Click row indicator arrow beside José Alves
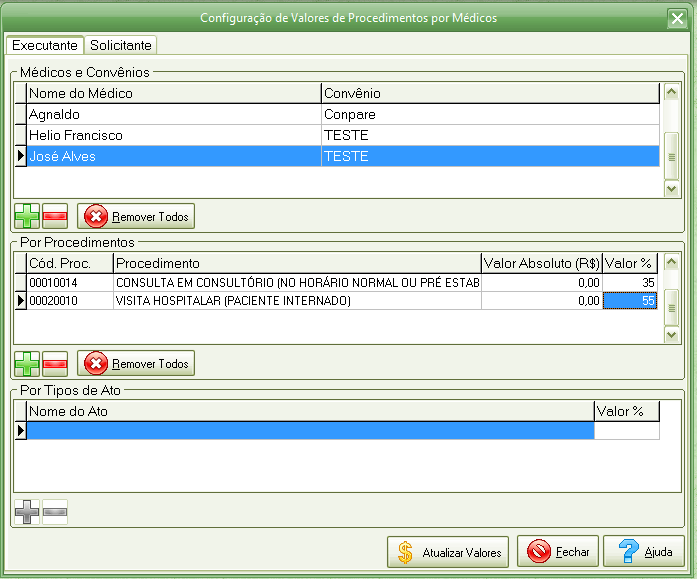The image size is (697, 579). click(x=20, y=156)
